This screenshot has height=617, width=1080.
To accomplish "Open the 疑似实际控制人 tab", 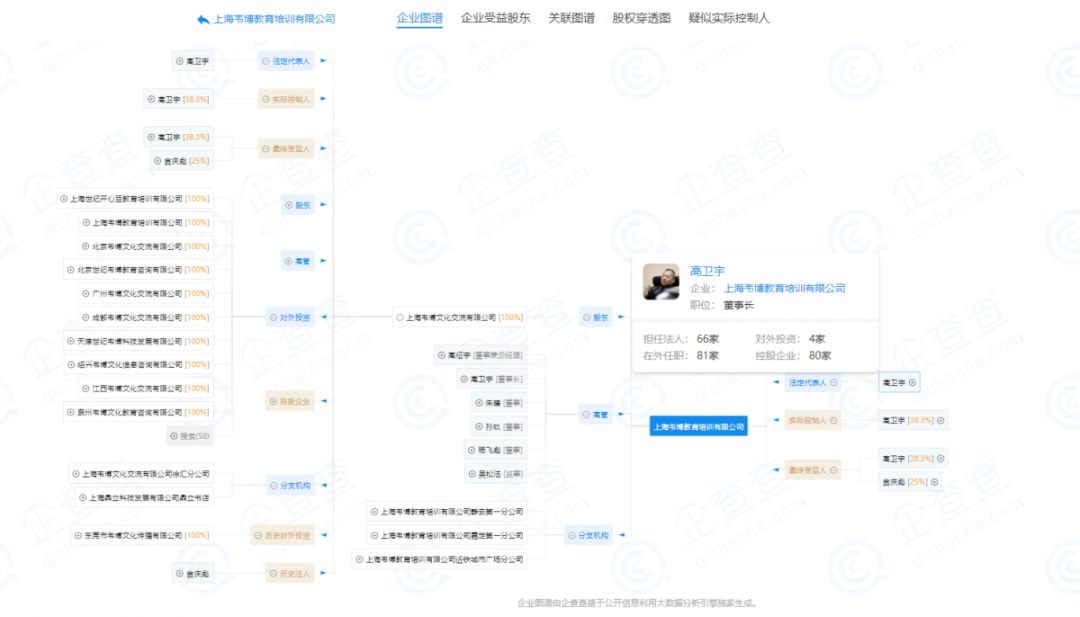I will [x=729, y=18].
